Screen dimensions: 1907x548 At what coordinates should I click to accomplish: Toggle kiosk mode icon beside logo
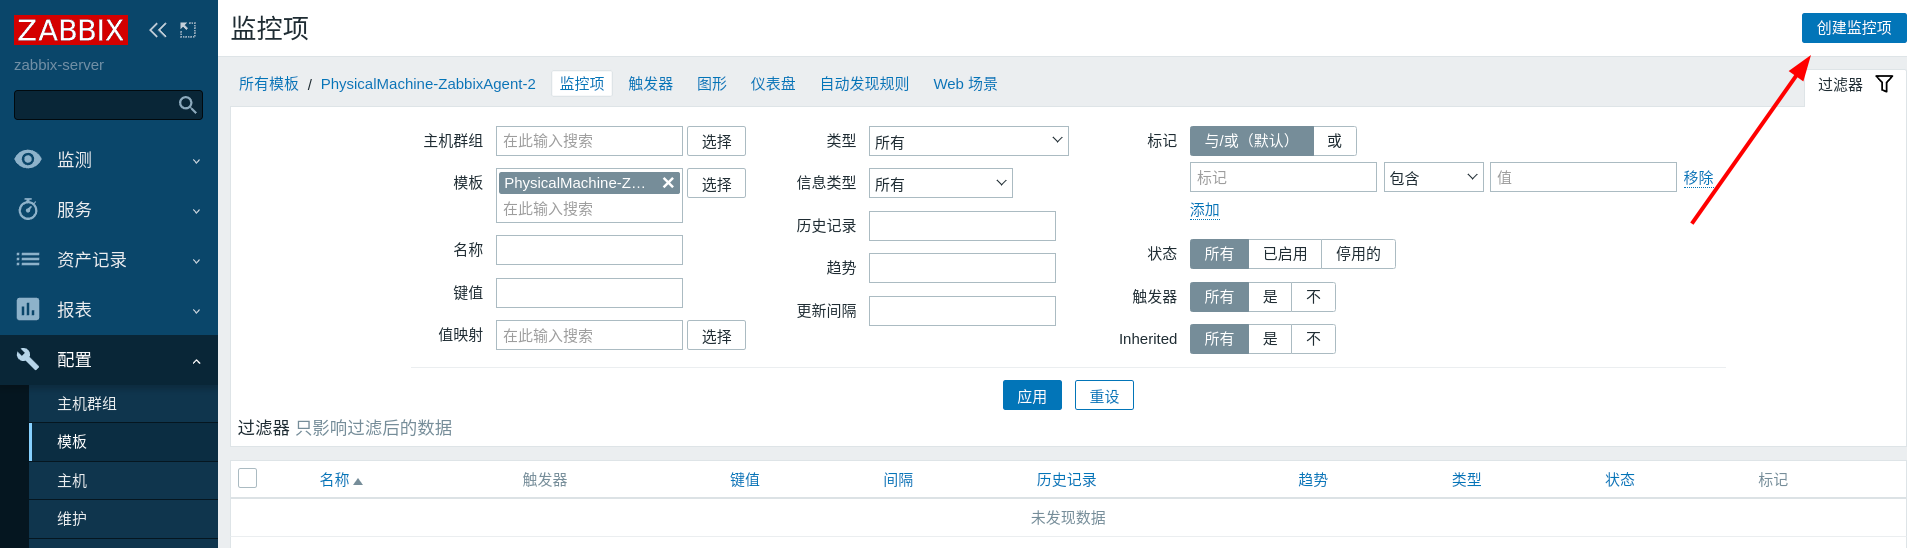[x=188, y=30]
